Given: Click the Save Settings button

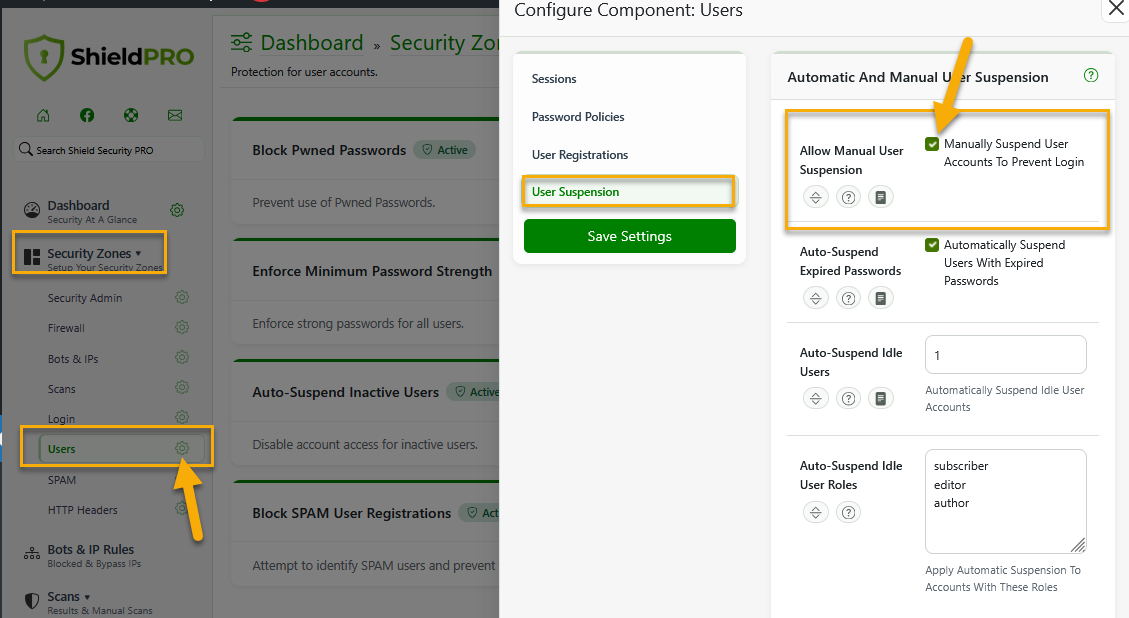Looking at the screenshot, I should pyautogui.click(x=629, y=237).
